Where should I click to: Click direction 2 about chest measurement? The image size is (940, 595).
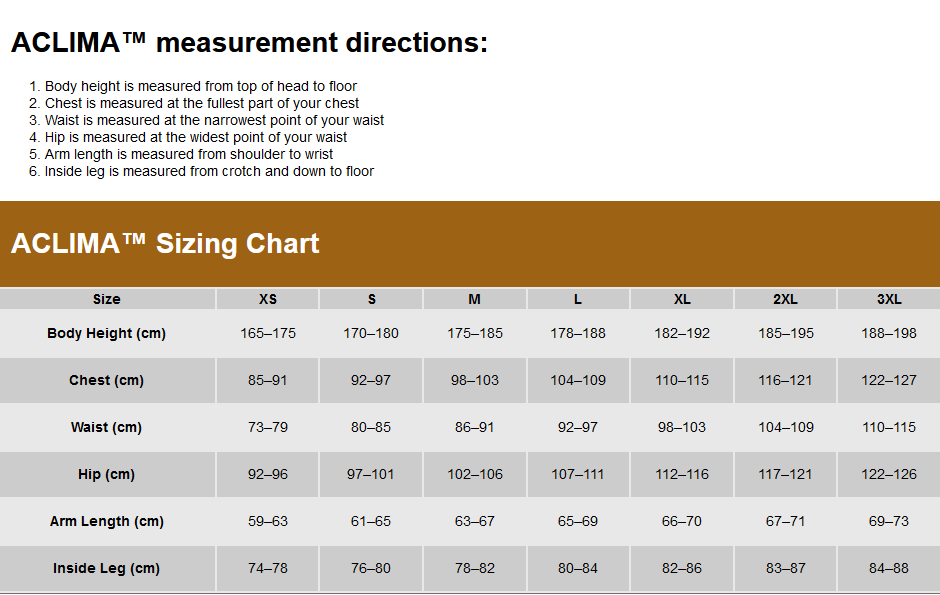(201, 103)
